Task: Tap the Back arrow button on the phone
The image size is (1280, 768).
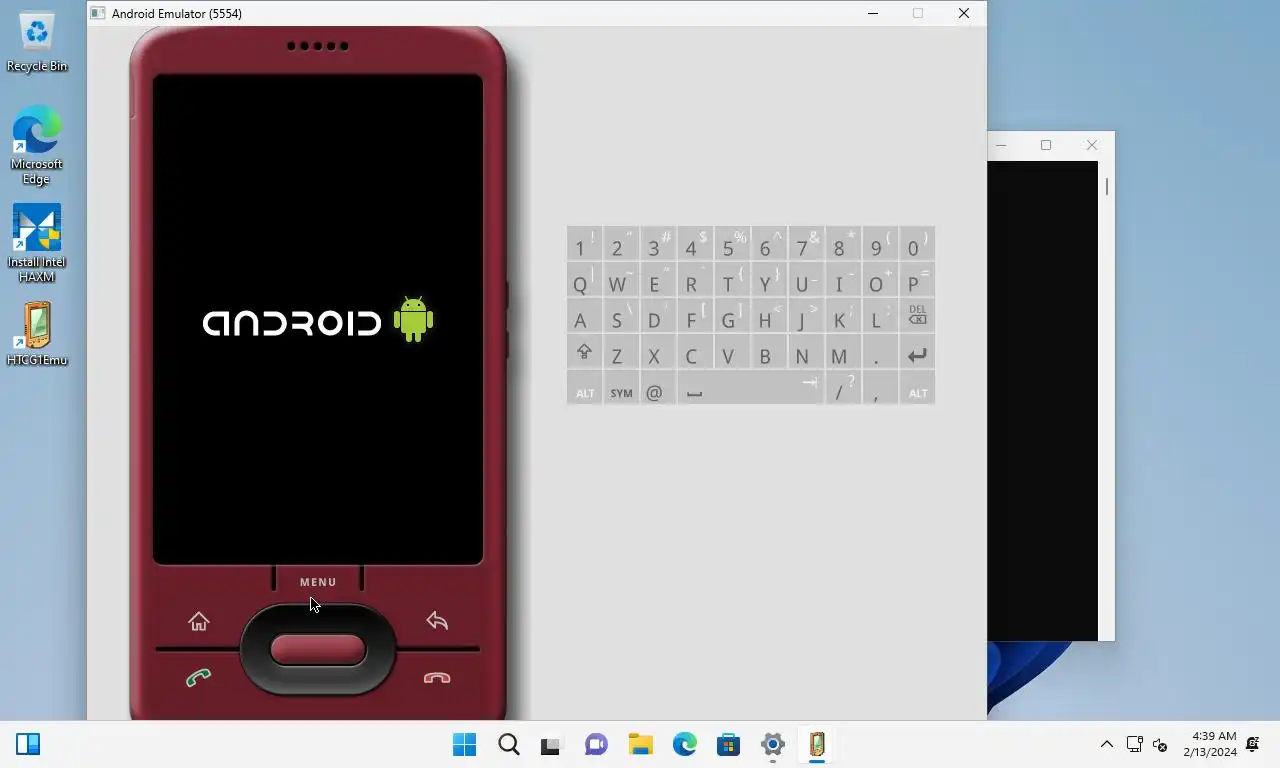Action: [437, 620]
